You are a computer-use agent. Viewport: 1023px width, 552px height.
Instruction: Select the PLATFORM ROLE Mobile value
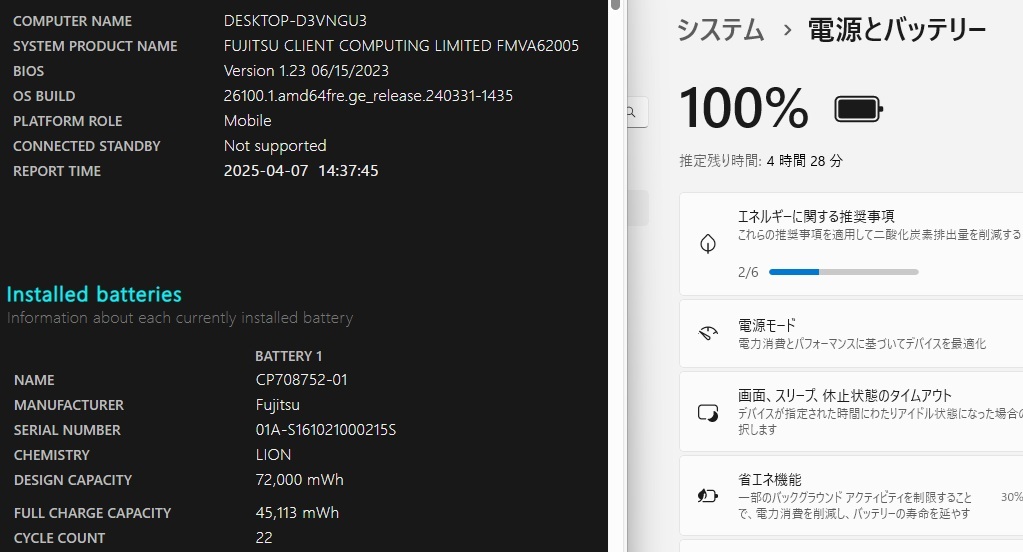coord(247,121)
